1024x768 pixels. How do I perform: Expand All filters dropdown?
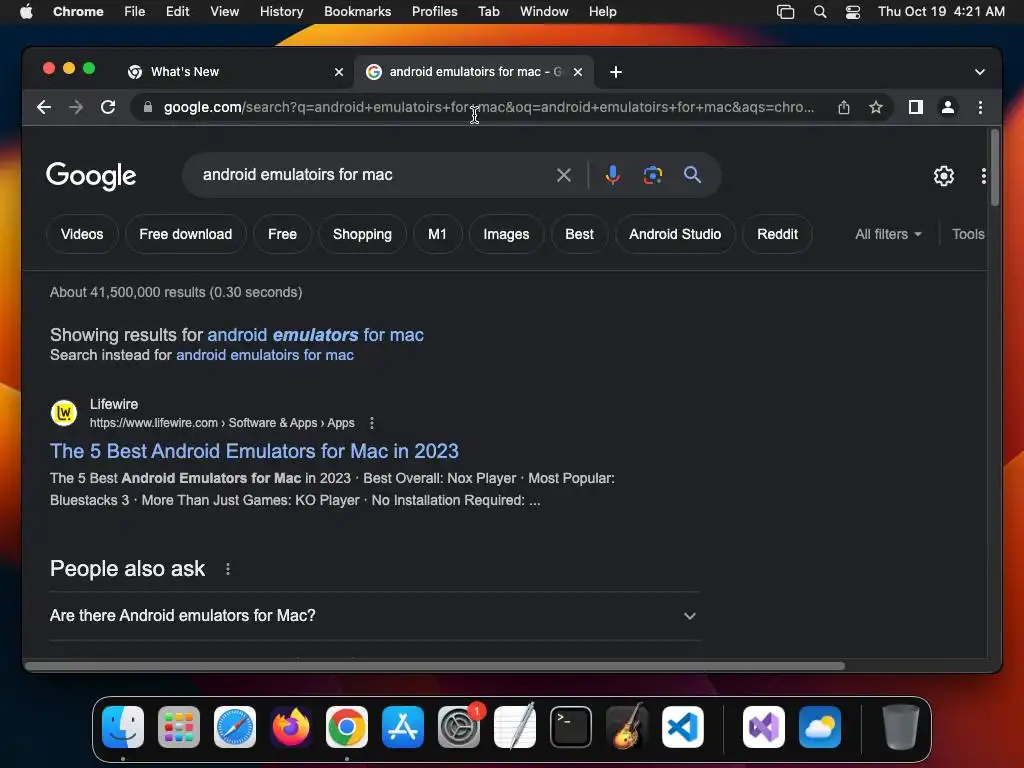point(888,234)
